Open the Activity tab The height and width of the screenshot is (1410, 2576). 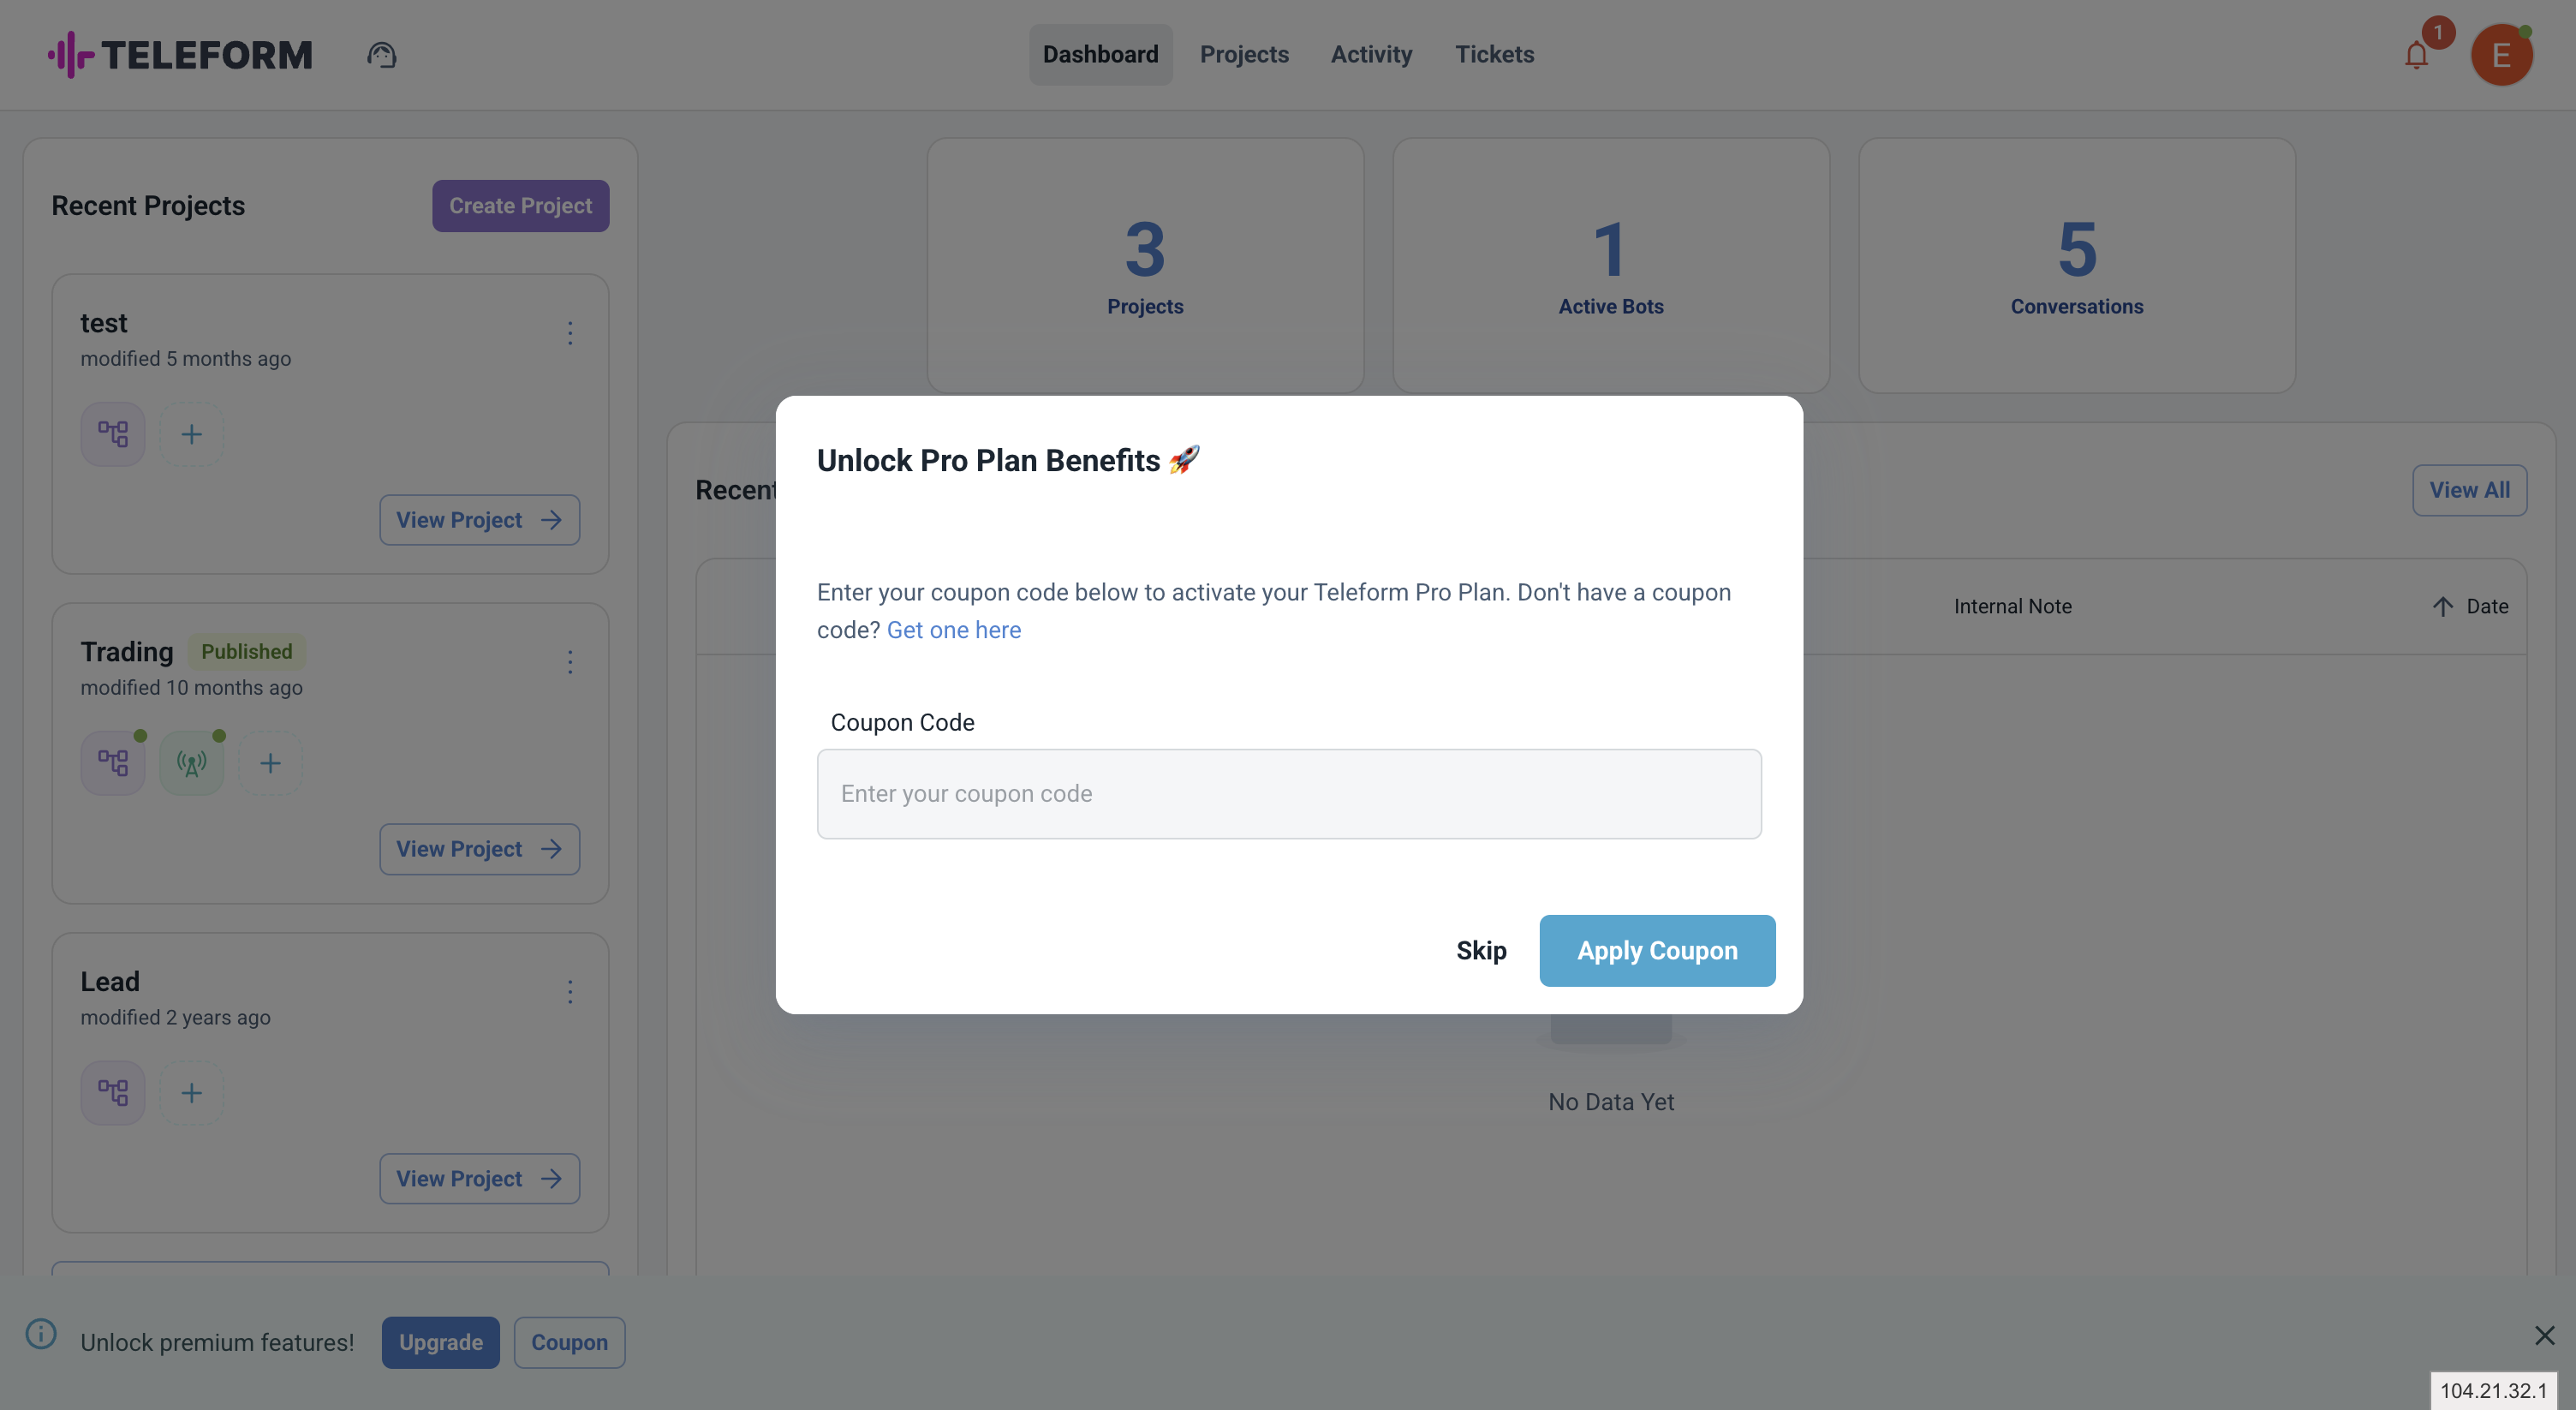1371,55
